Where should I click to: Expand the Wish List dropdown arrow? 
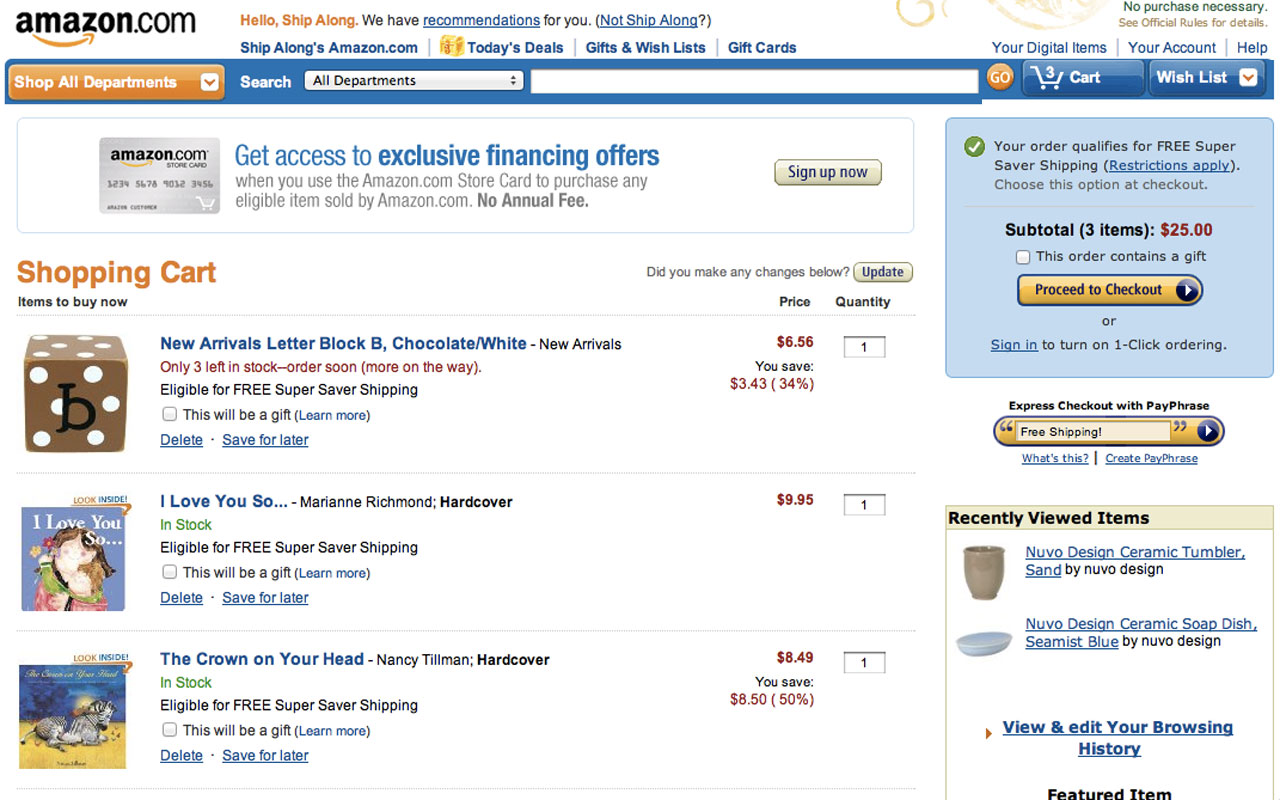click(1248, 78)
